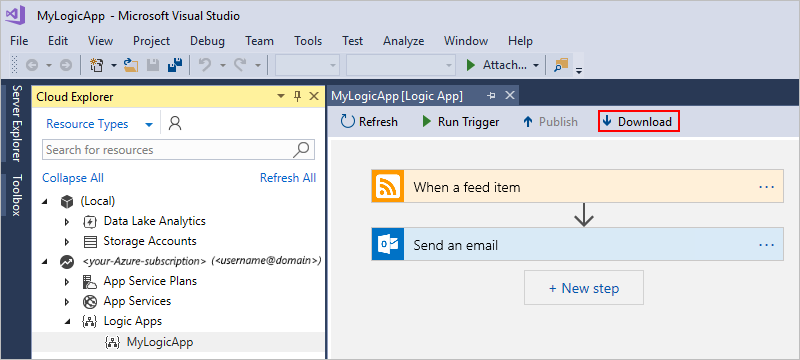800x360 pixels.
Task: Close the MyLogicApp [Logic App] tab
Action: 510,95
